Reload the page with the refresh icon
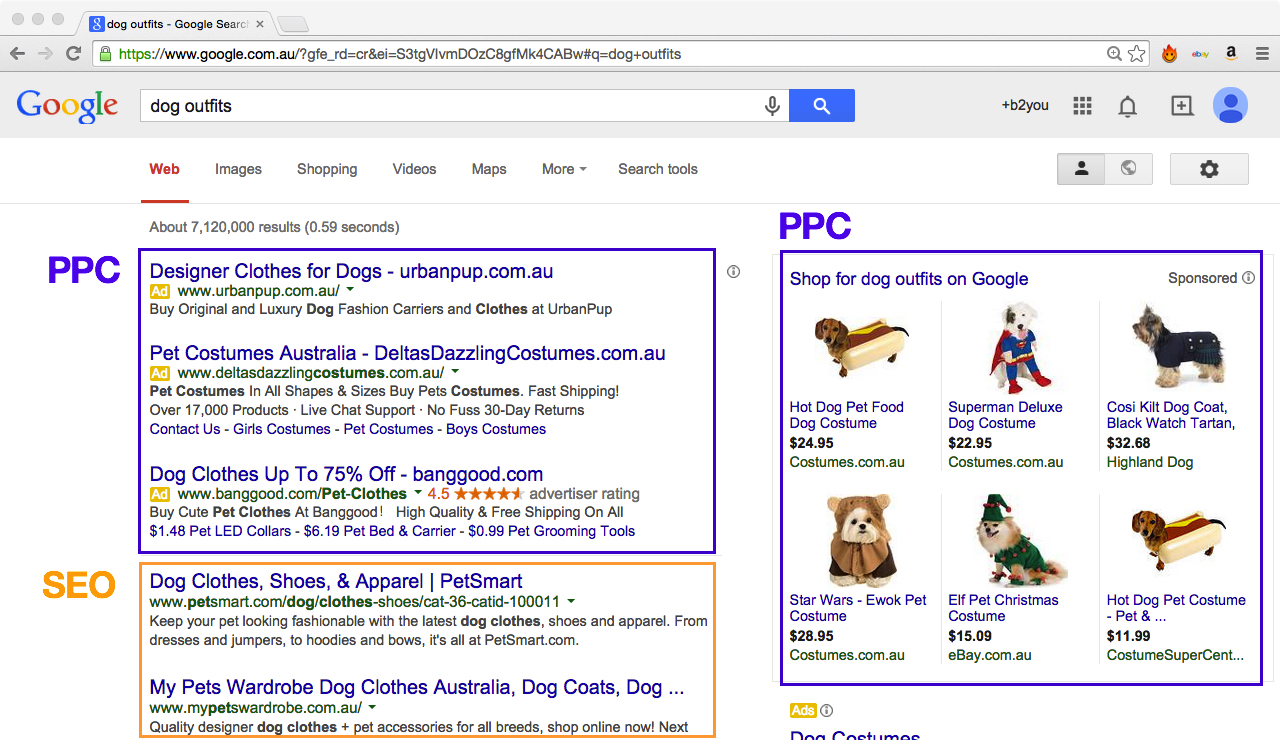 point(73,54)
